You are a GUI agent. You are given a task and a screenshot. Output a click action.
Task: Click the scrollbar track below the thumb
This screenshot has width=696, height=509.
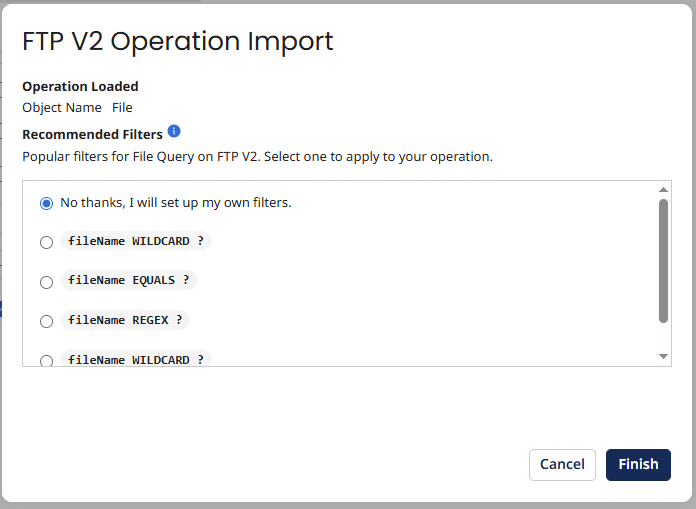click(x=663, y=337)
